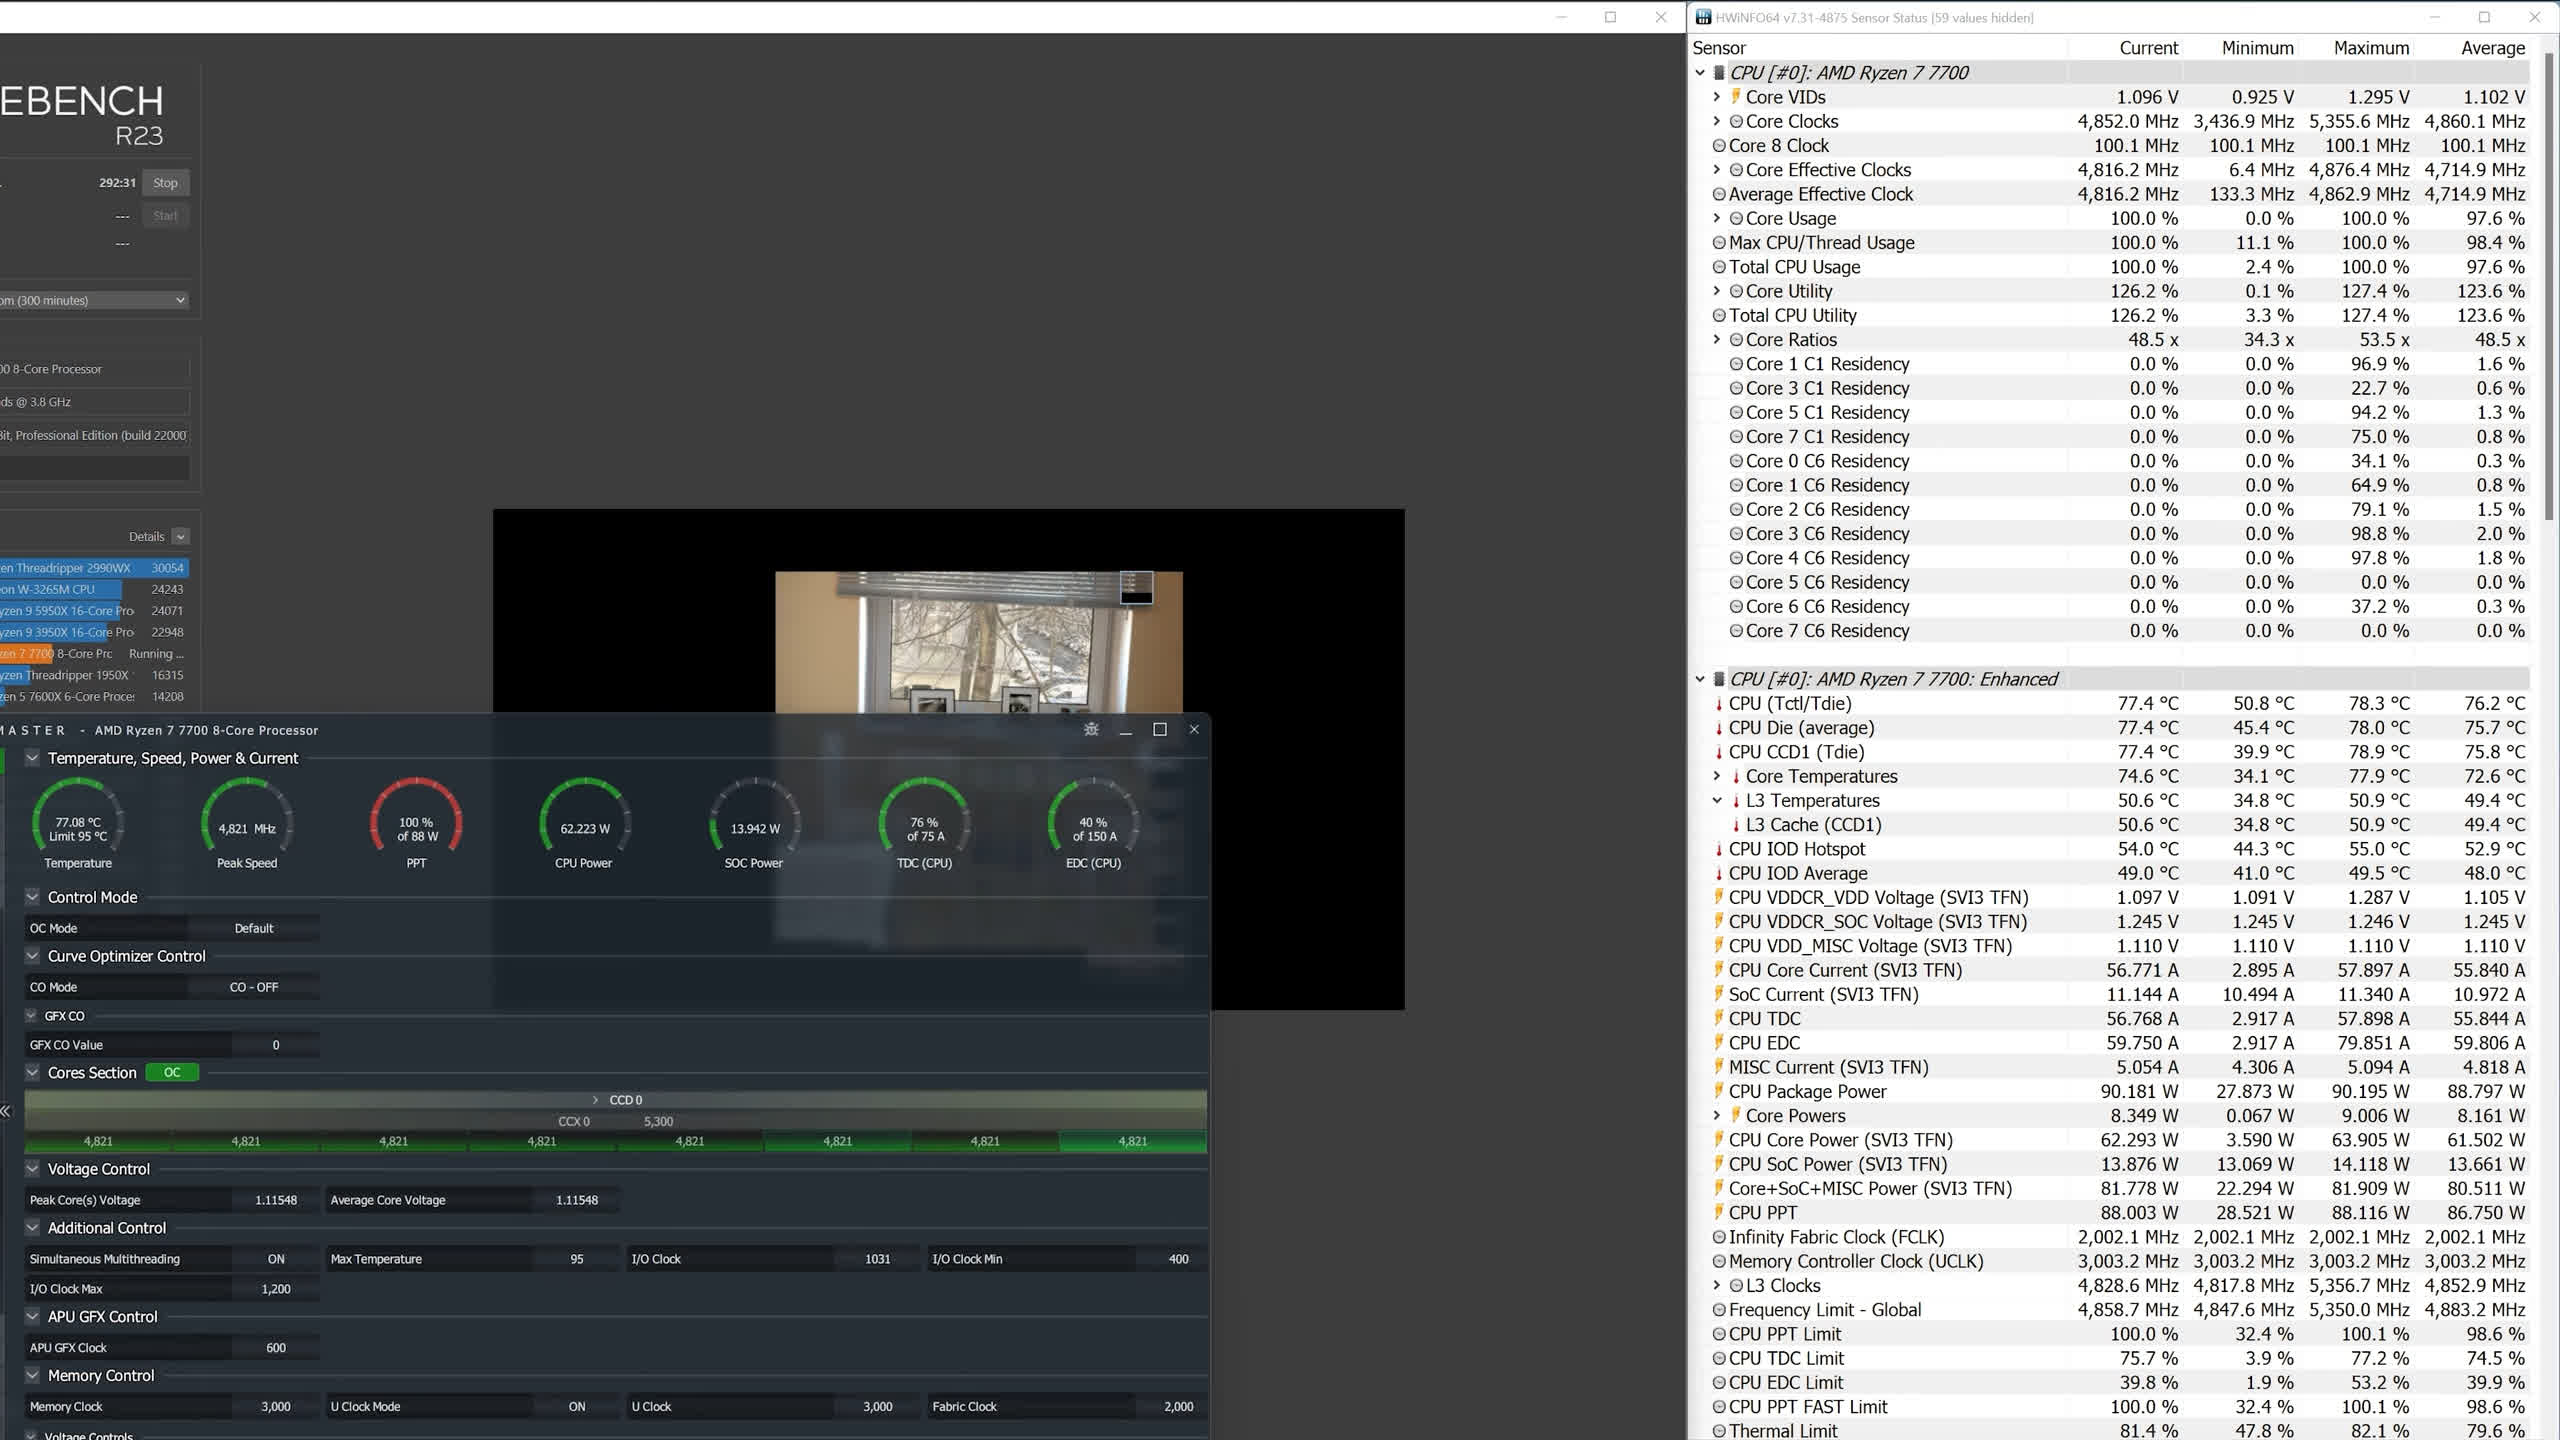Click the Core VIDs lightning bolt icon
This screenshot has width=2560, height=1440.
point(1736,97)
